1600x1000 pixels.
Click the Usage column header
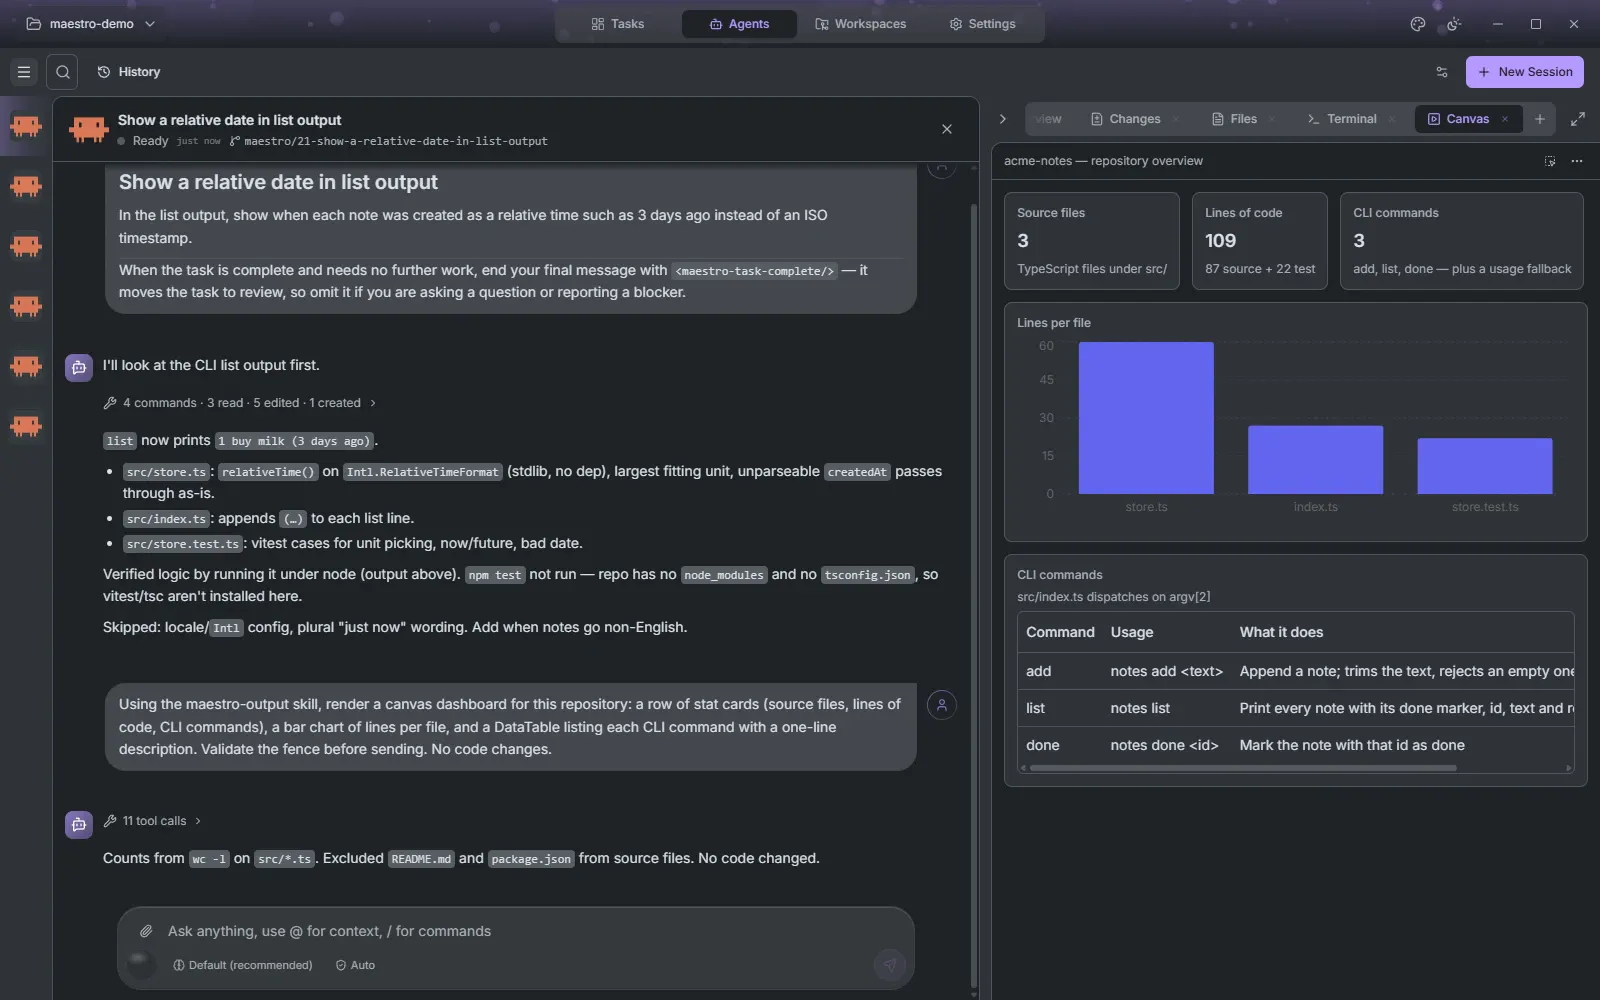[x=1132, y=632]
